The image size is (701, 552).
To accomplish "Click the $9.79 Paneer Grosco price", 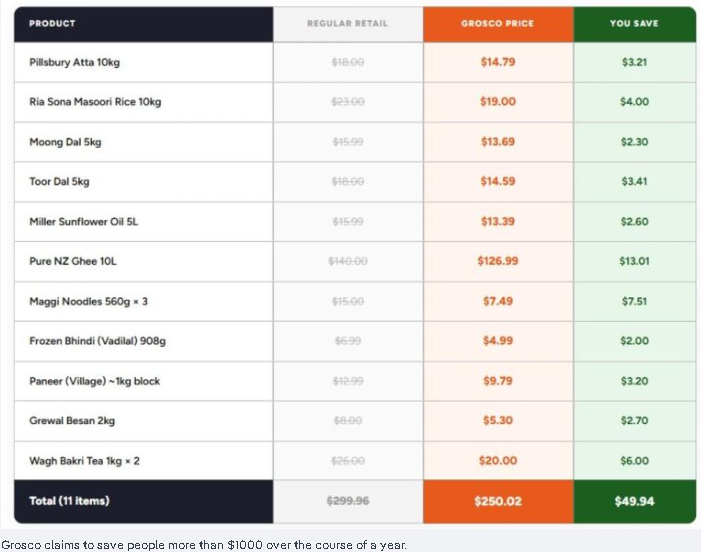I will coord(498,381).
